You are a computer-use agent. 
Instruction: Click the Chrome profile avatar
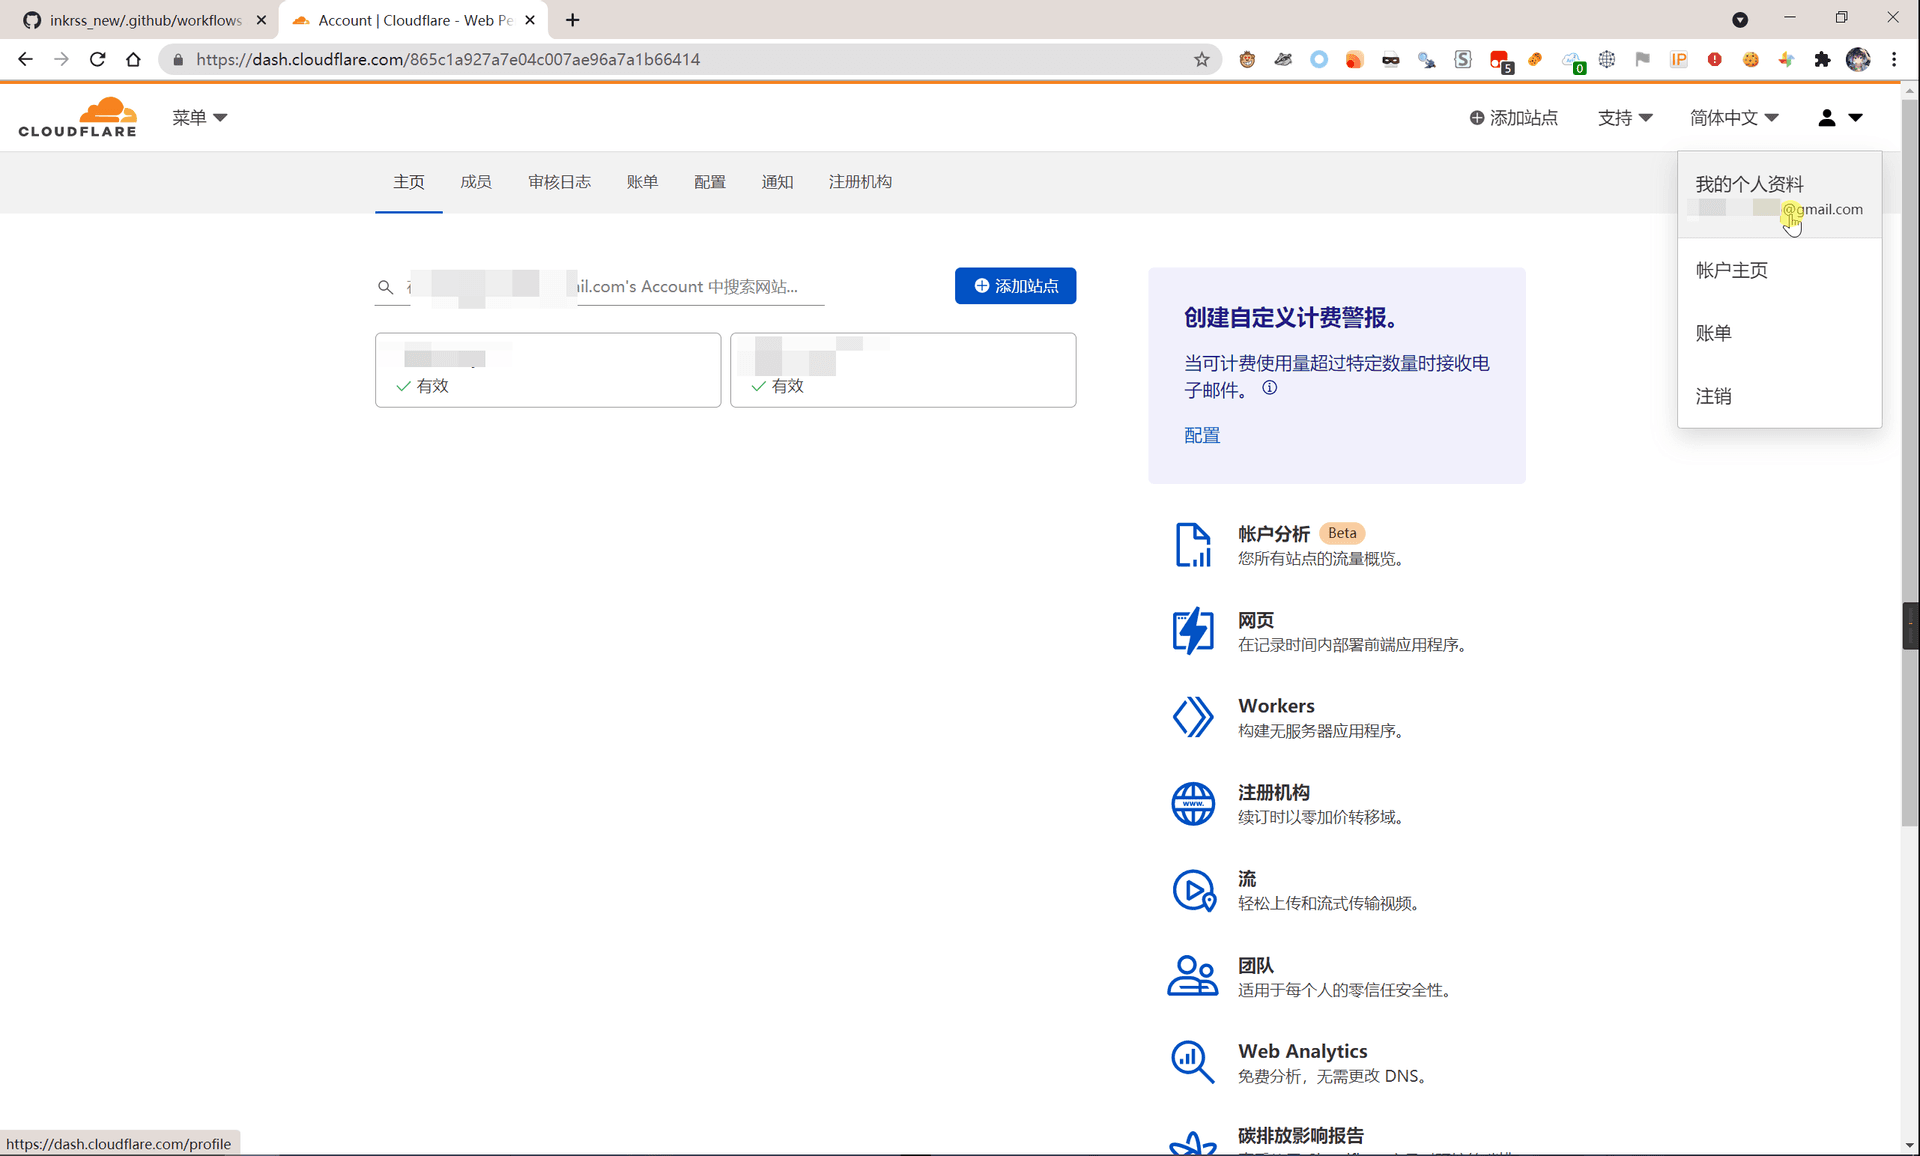coord(1858,59)
